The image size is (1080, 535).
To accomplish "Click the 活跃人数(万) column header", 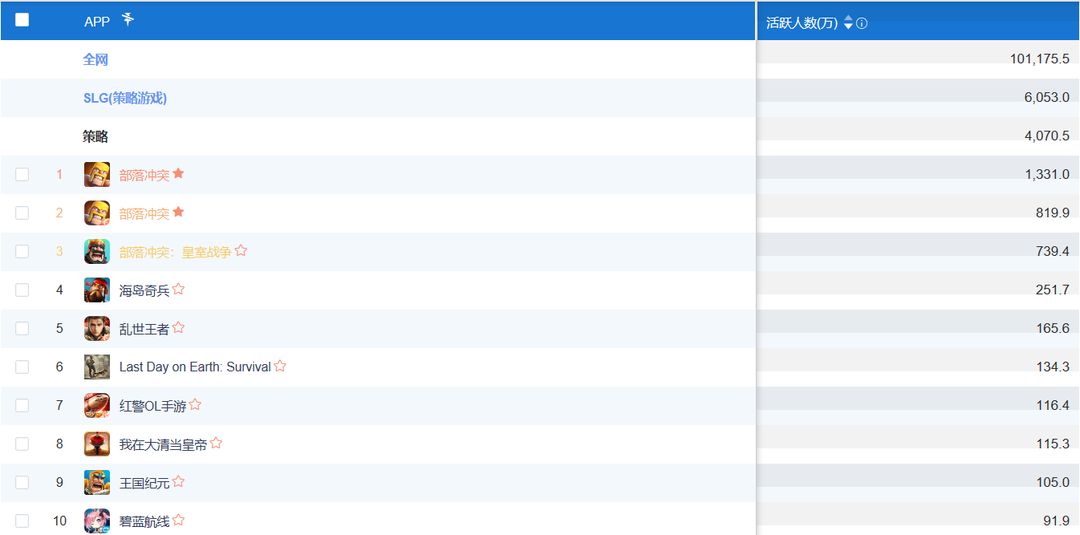I will (802, 23).
